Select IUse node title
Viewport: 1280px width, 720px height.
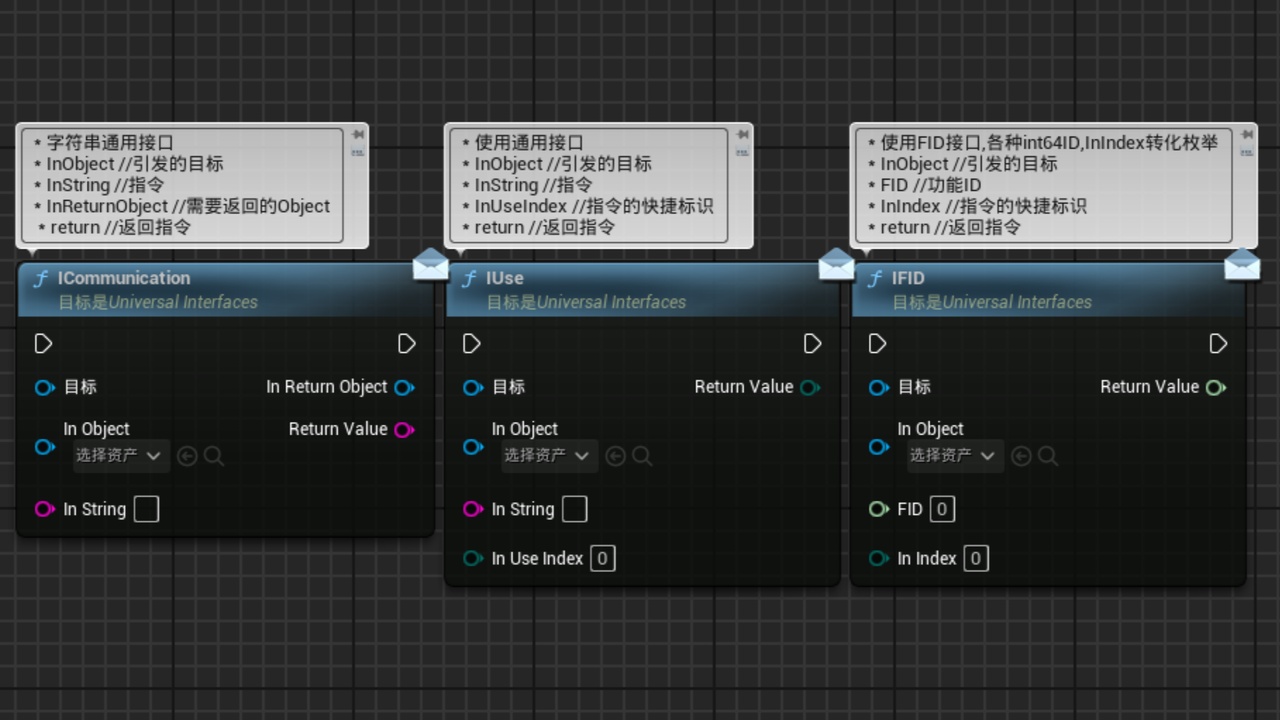505,278
